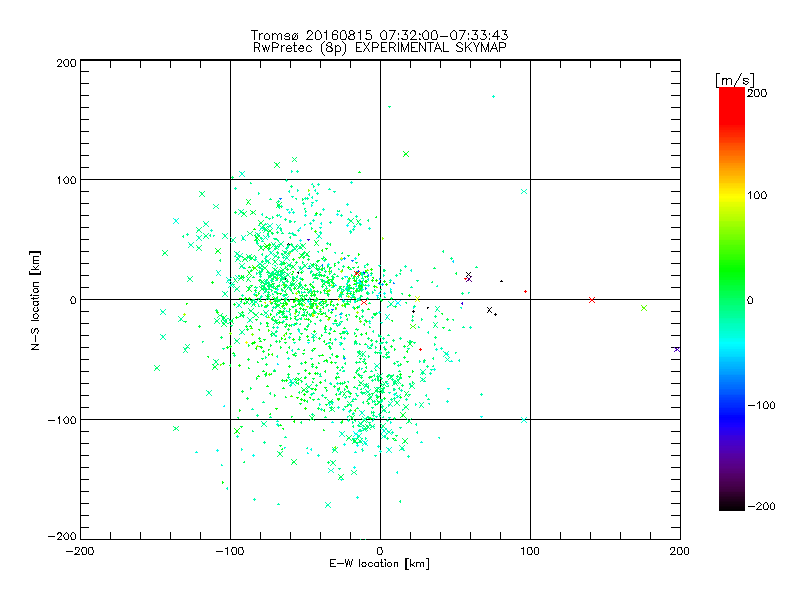The width and height of the screenshot is (800, 600).
Task: Select the red X marker near 140 km east
Action: coord(592,300)
